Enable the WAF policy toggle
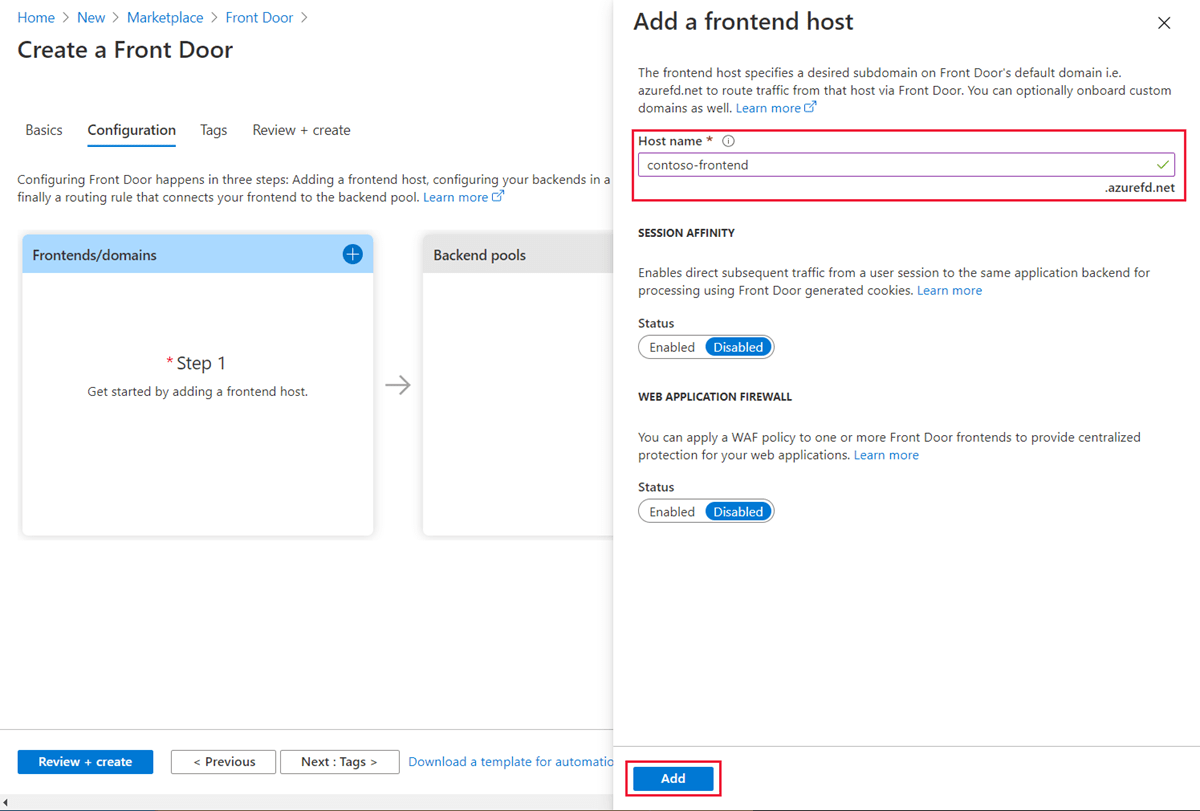Image resolution: width=1200 pixels, height=811 pixels. (x=671, y=511)
